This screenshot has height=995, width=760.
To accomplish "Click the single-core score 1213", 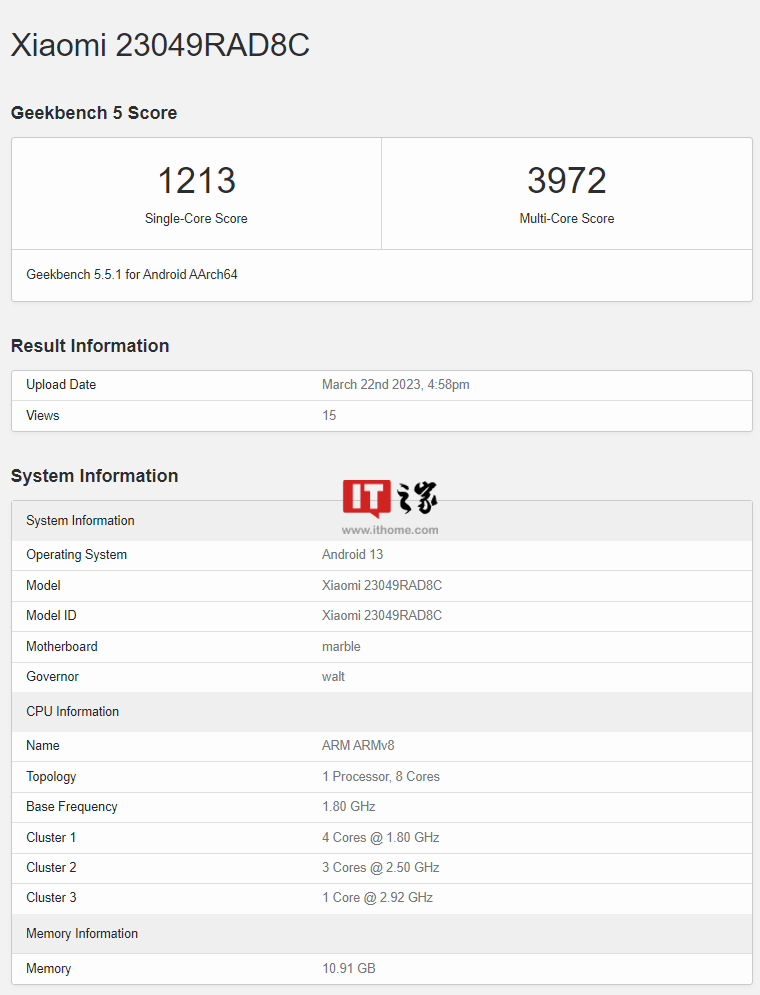I will (196, 181).
